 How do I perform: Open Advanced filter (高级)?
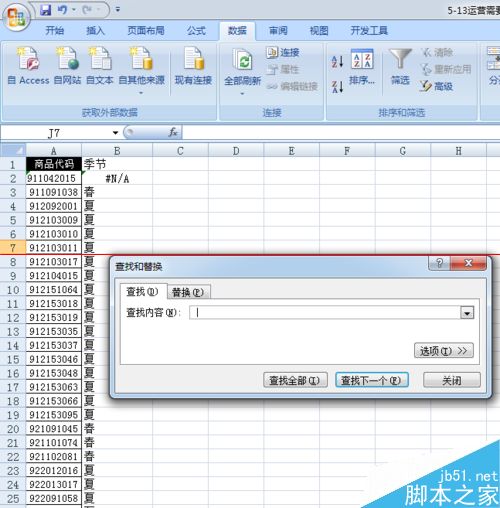(x=436, y=86)
